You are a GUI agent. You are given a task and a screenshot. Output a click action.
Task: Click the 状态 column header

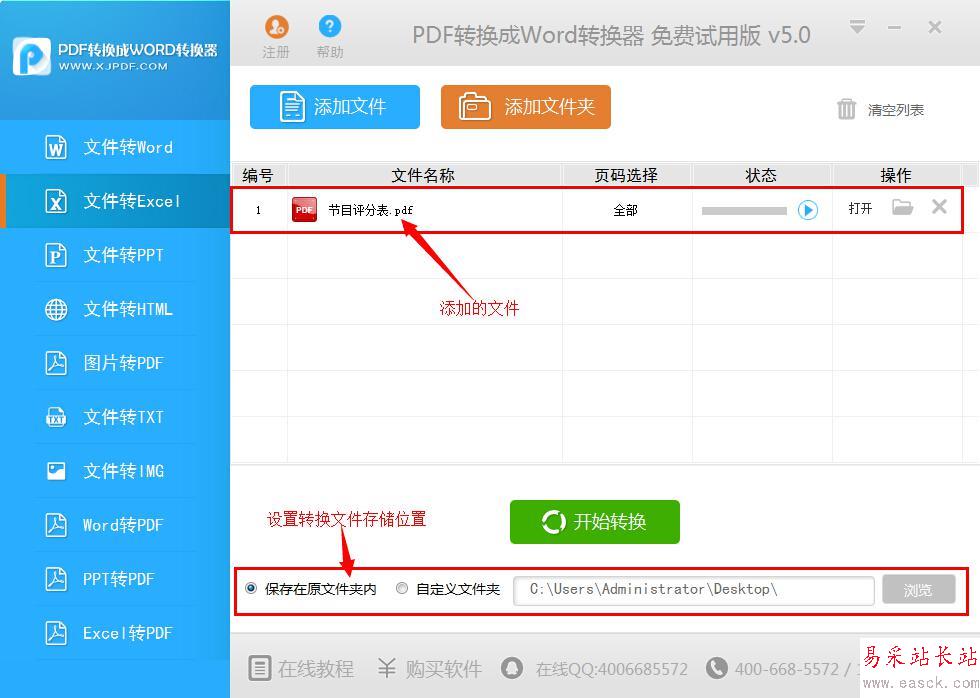(761, 175)
